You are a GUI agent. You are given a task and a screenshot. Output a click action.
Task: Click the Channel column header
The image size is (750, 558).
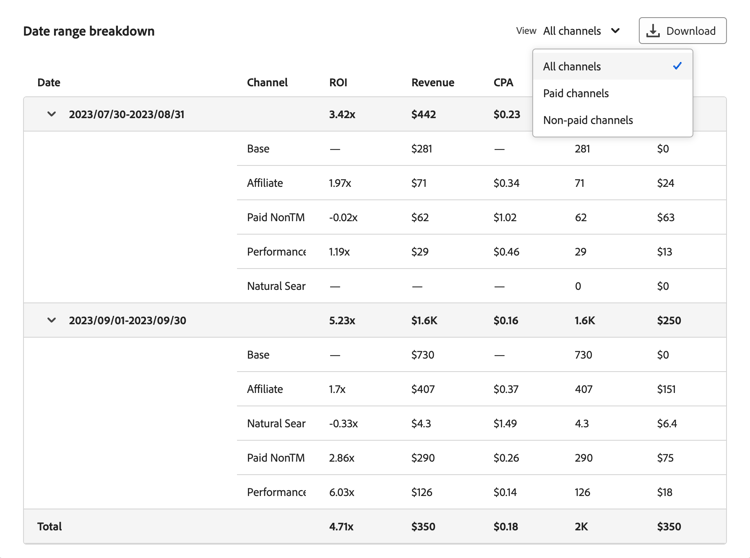[267, 83]
